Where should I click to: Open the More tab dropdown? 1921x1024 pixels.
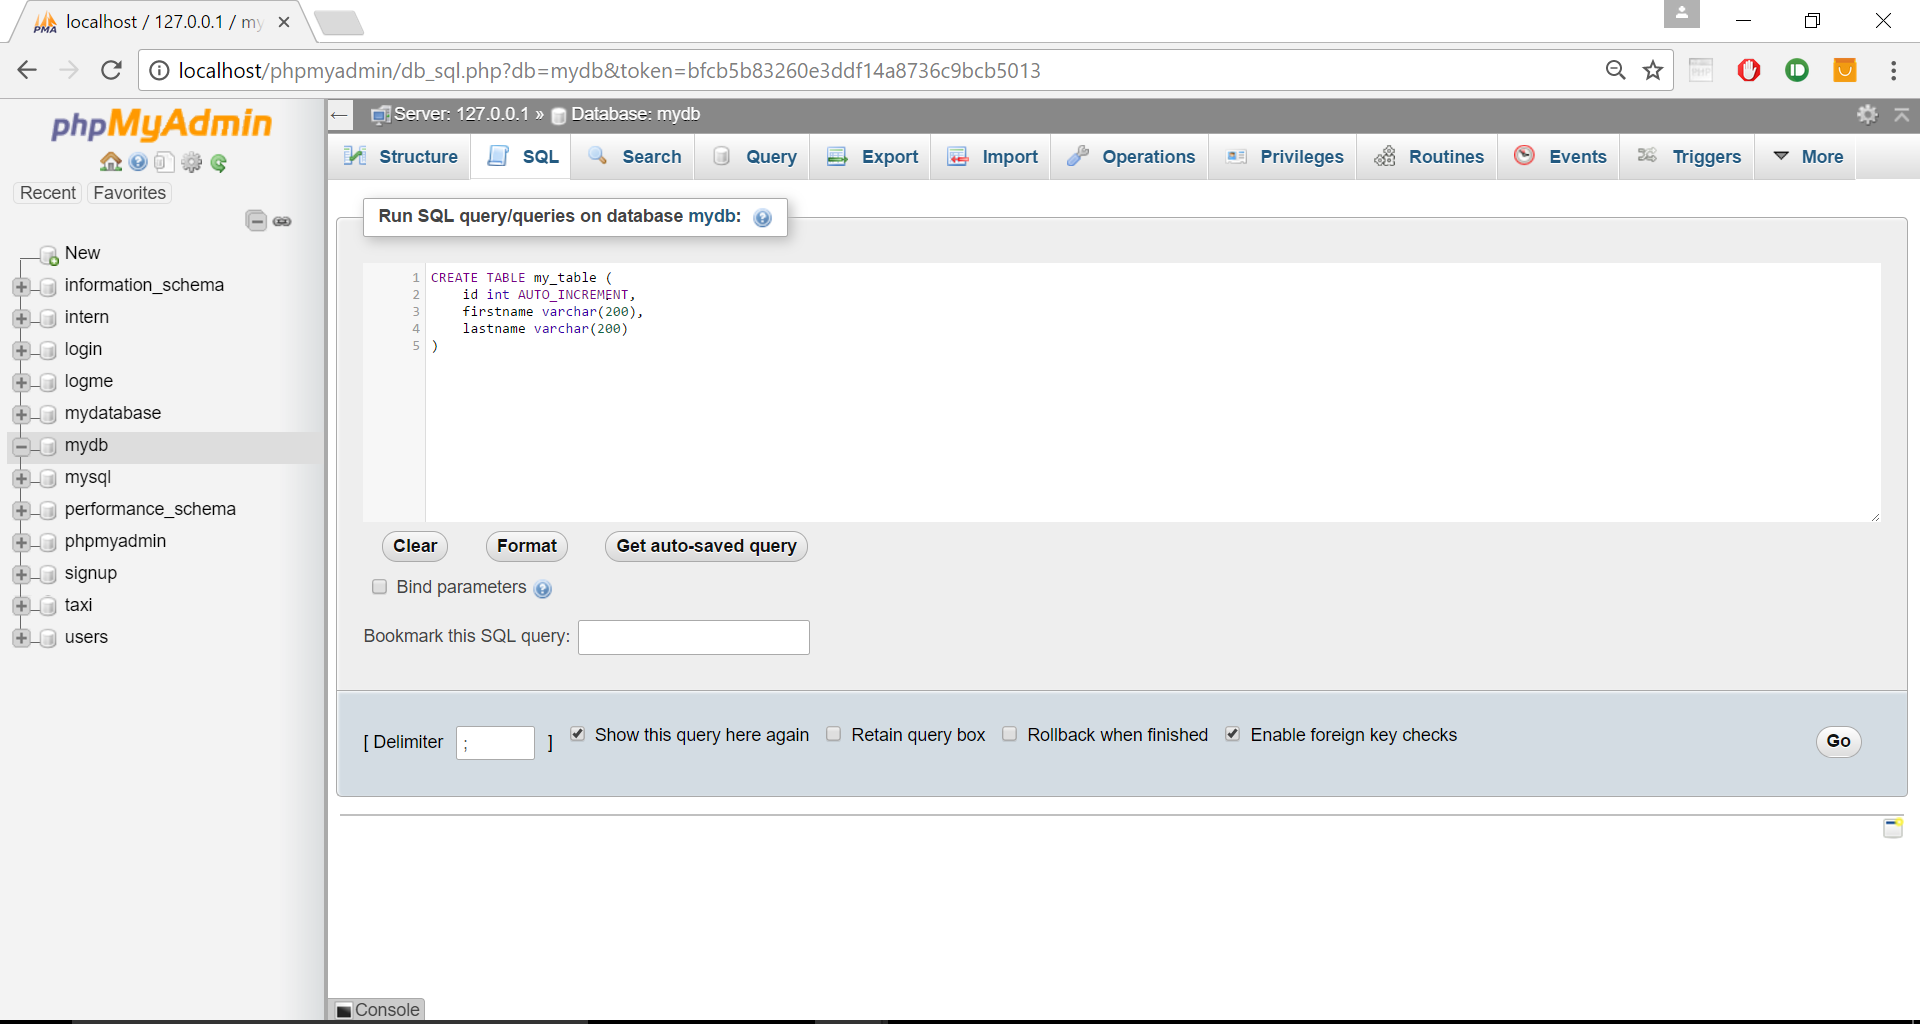tap(1807, 157)
